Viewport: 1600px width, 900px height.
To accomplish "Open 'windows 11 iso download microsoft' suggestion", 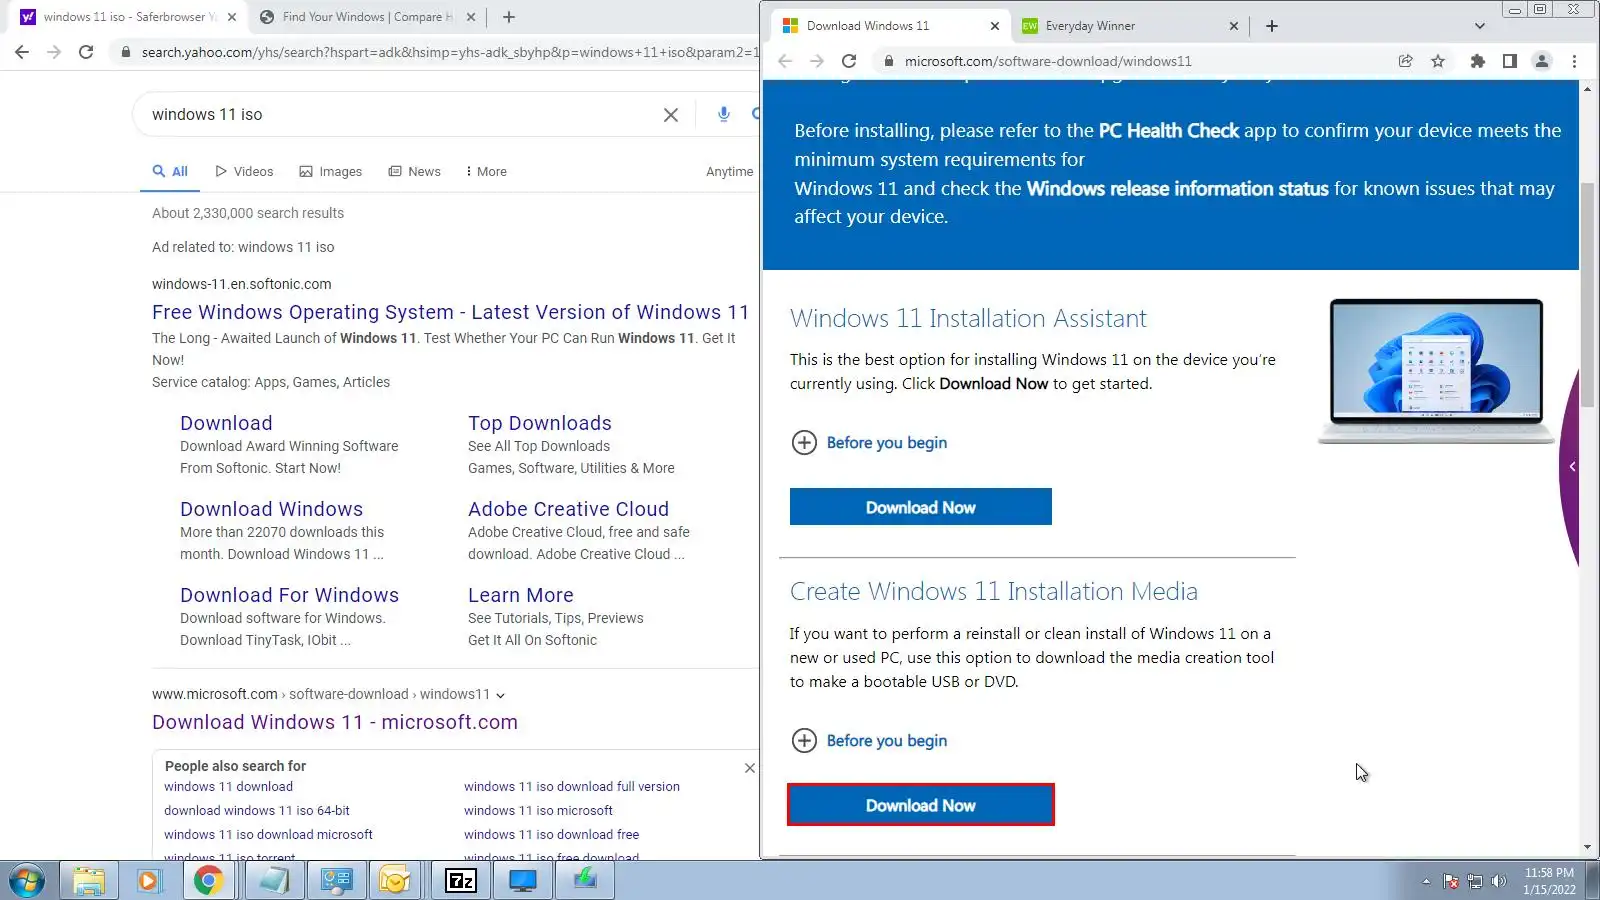I will click(x=268, y=835).
